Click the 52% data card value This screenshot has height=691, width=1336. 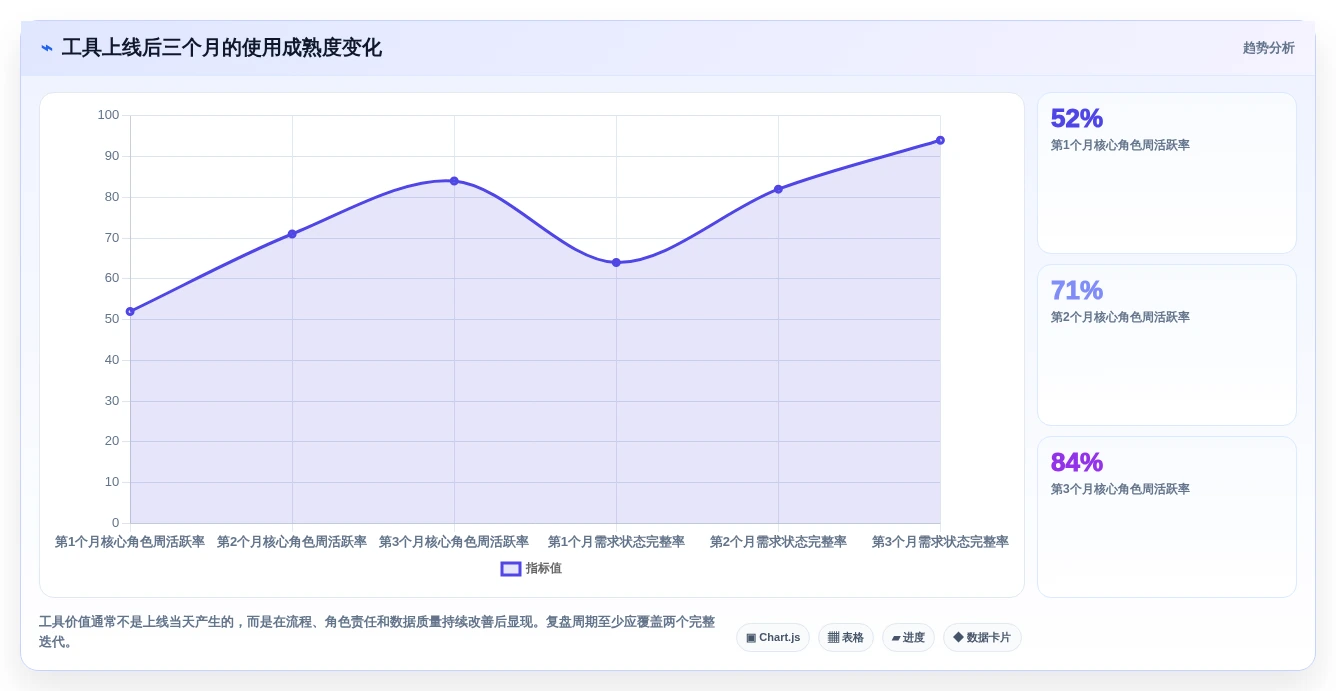click(x=1077, y=119)
